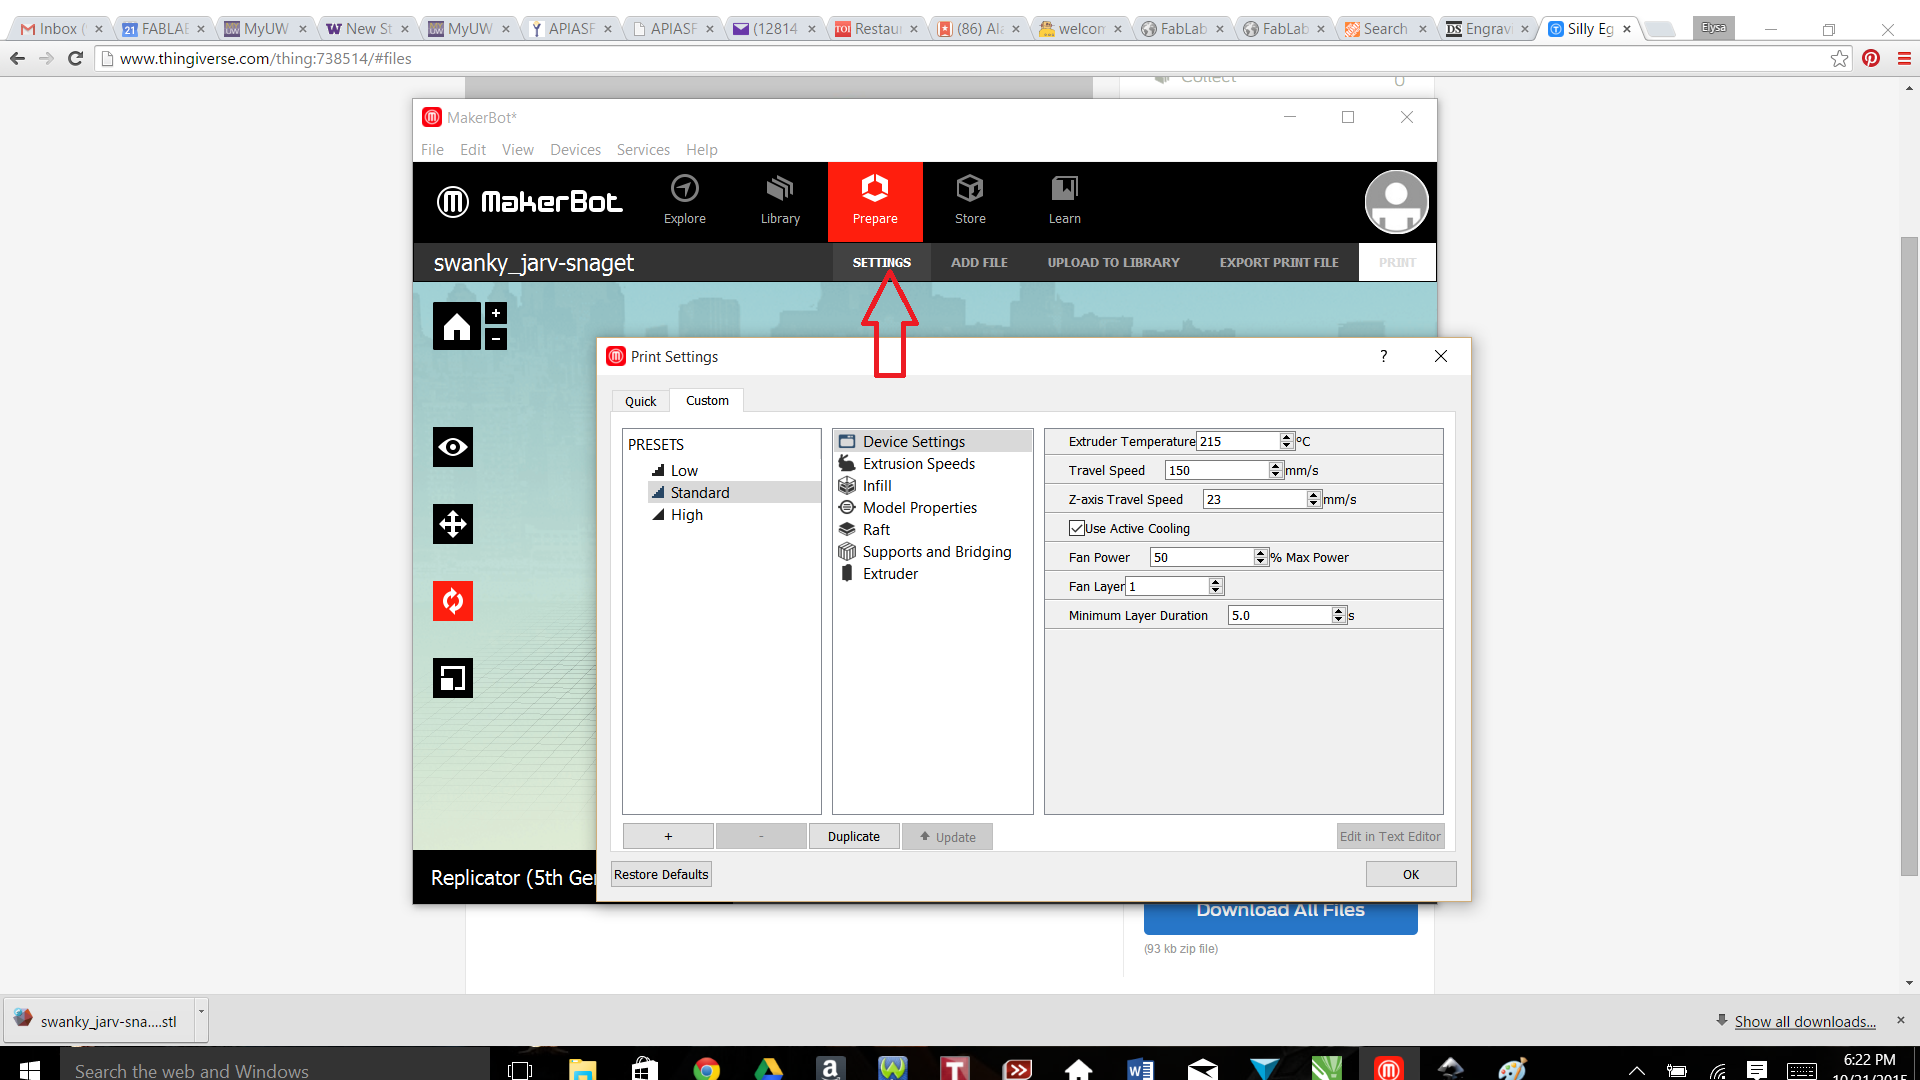Zoom in with the plus button

click(496, 313)
